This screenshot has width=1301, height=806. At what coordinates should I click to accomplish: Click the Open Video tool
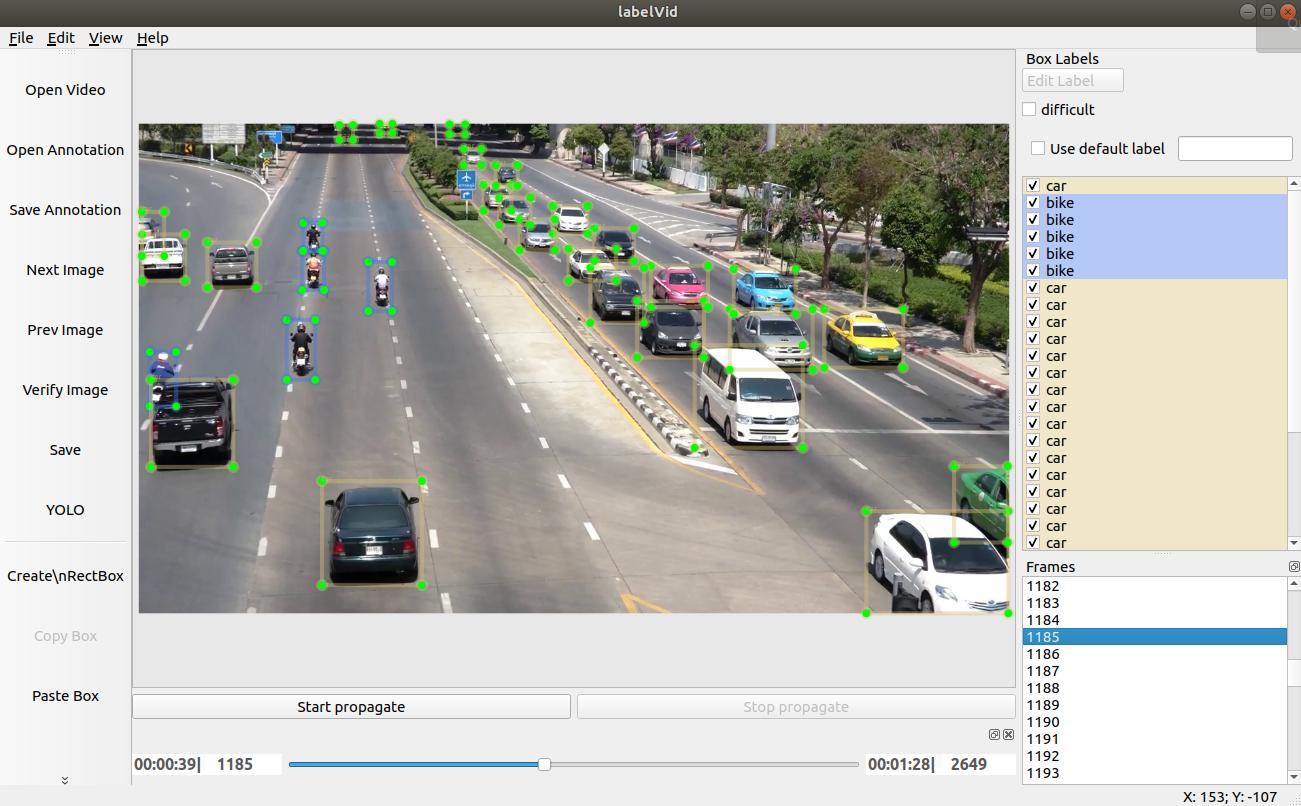(x=65, y=90)
